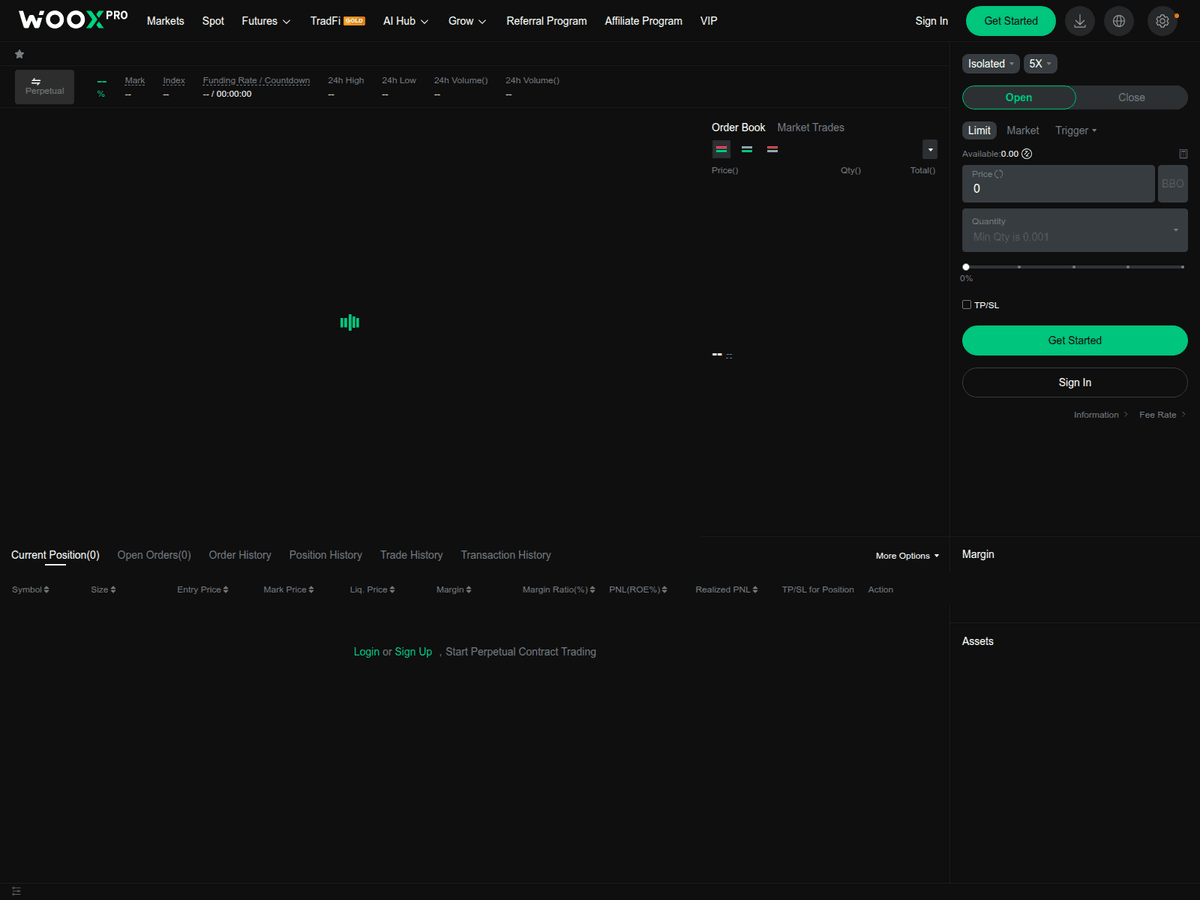Open the calculator icon in the order panel

pyautogui.click(x=1183, y=154)
